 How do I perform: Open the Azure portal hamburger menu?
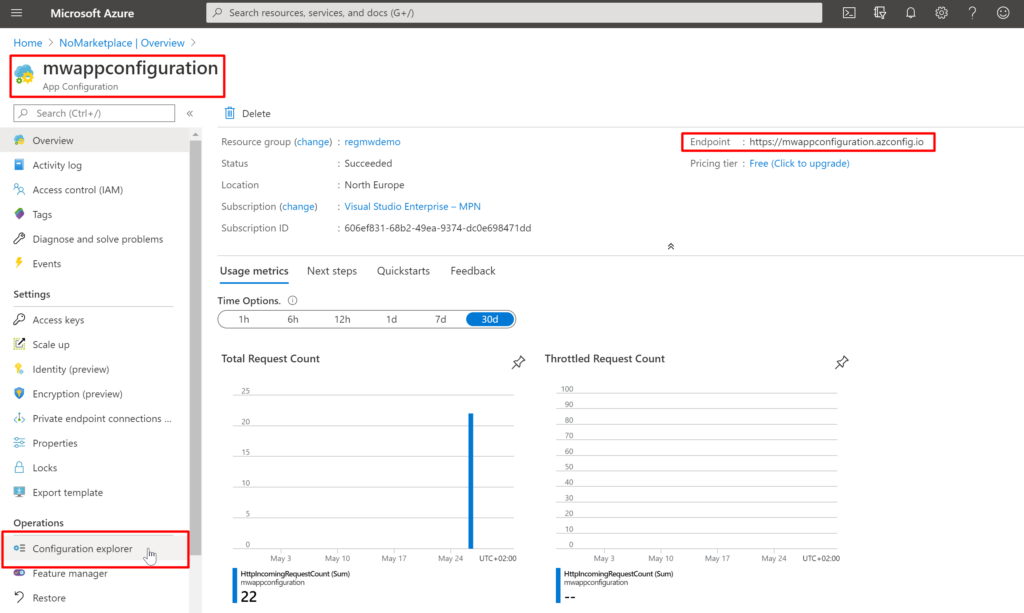click(x=16, y=12)
